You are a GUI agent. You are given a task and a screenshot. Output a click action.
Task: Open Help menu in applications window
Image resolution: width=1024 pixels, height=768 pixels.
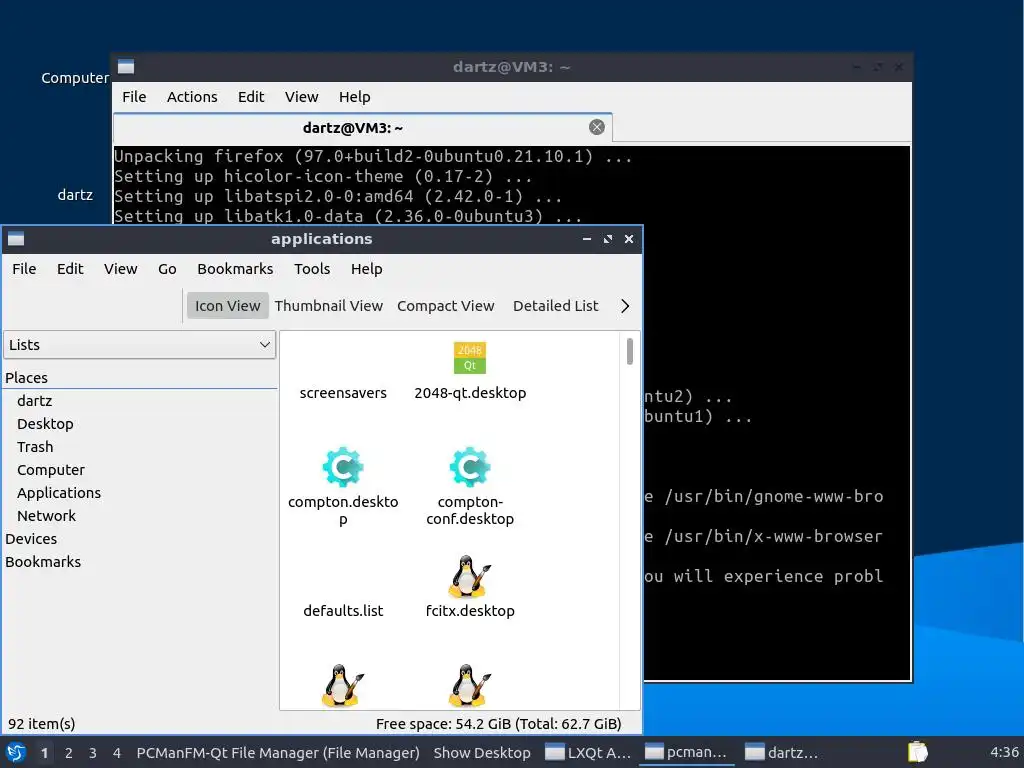pos(366,268)
